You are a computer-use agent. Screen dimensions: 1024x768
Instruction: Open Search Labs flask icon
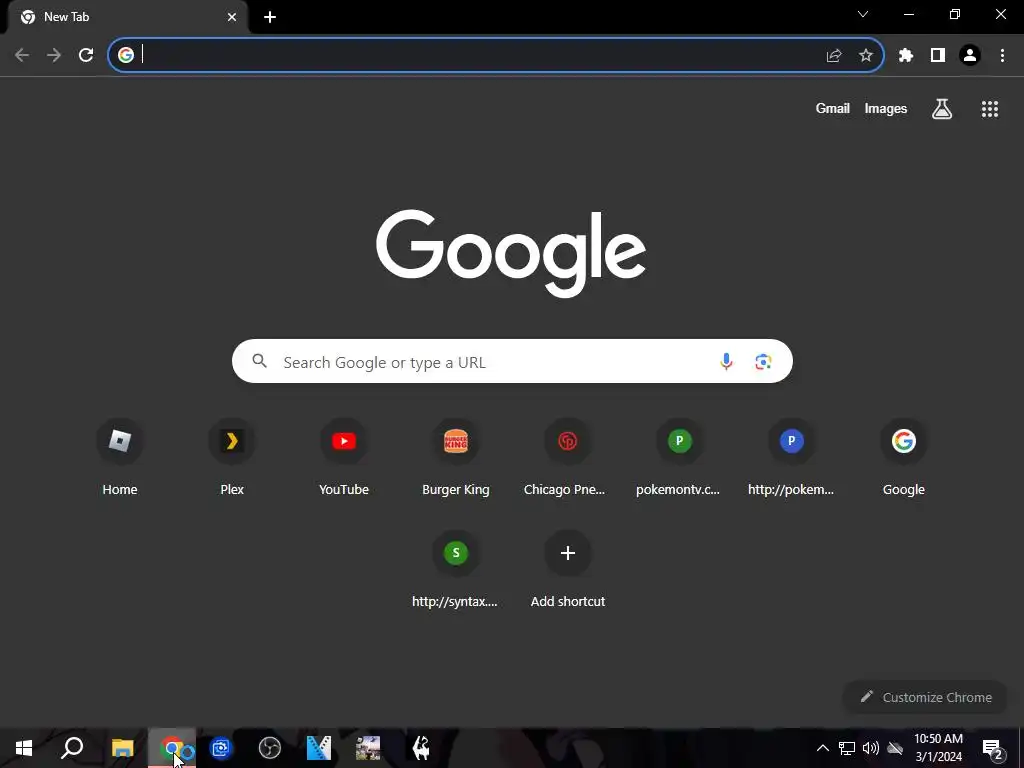point(941,109)
